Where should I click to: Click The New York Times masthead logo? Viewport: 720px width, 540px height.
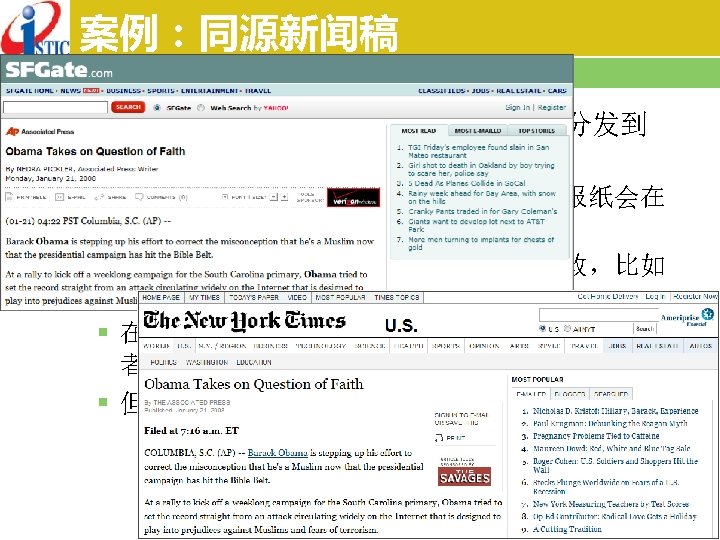[x=244, y=321]
